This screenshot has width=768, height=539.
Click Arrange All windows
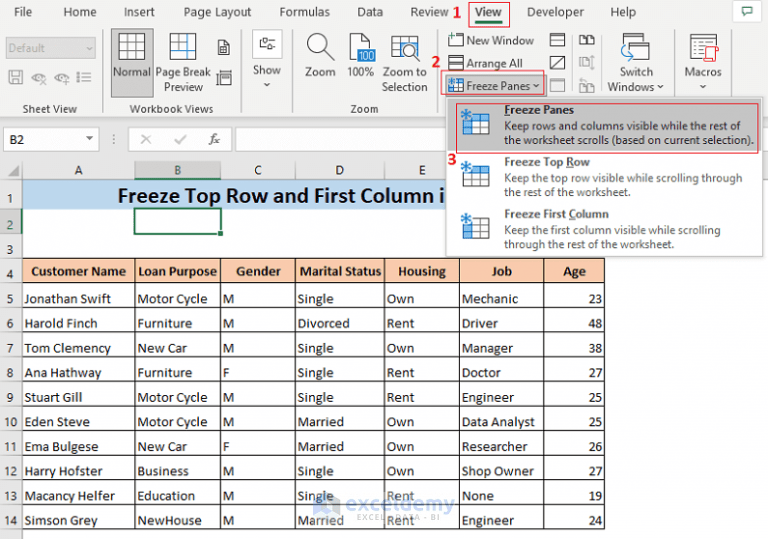pyautogui.click(x=485, y=63)
